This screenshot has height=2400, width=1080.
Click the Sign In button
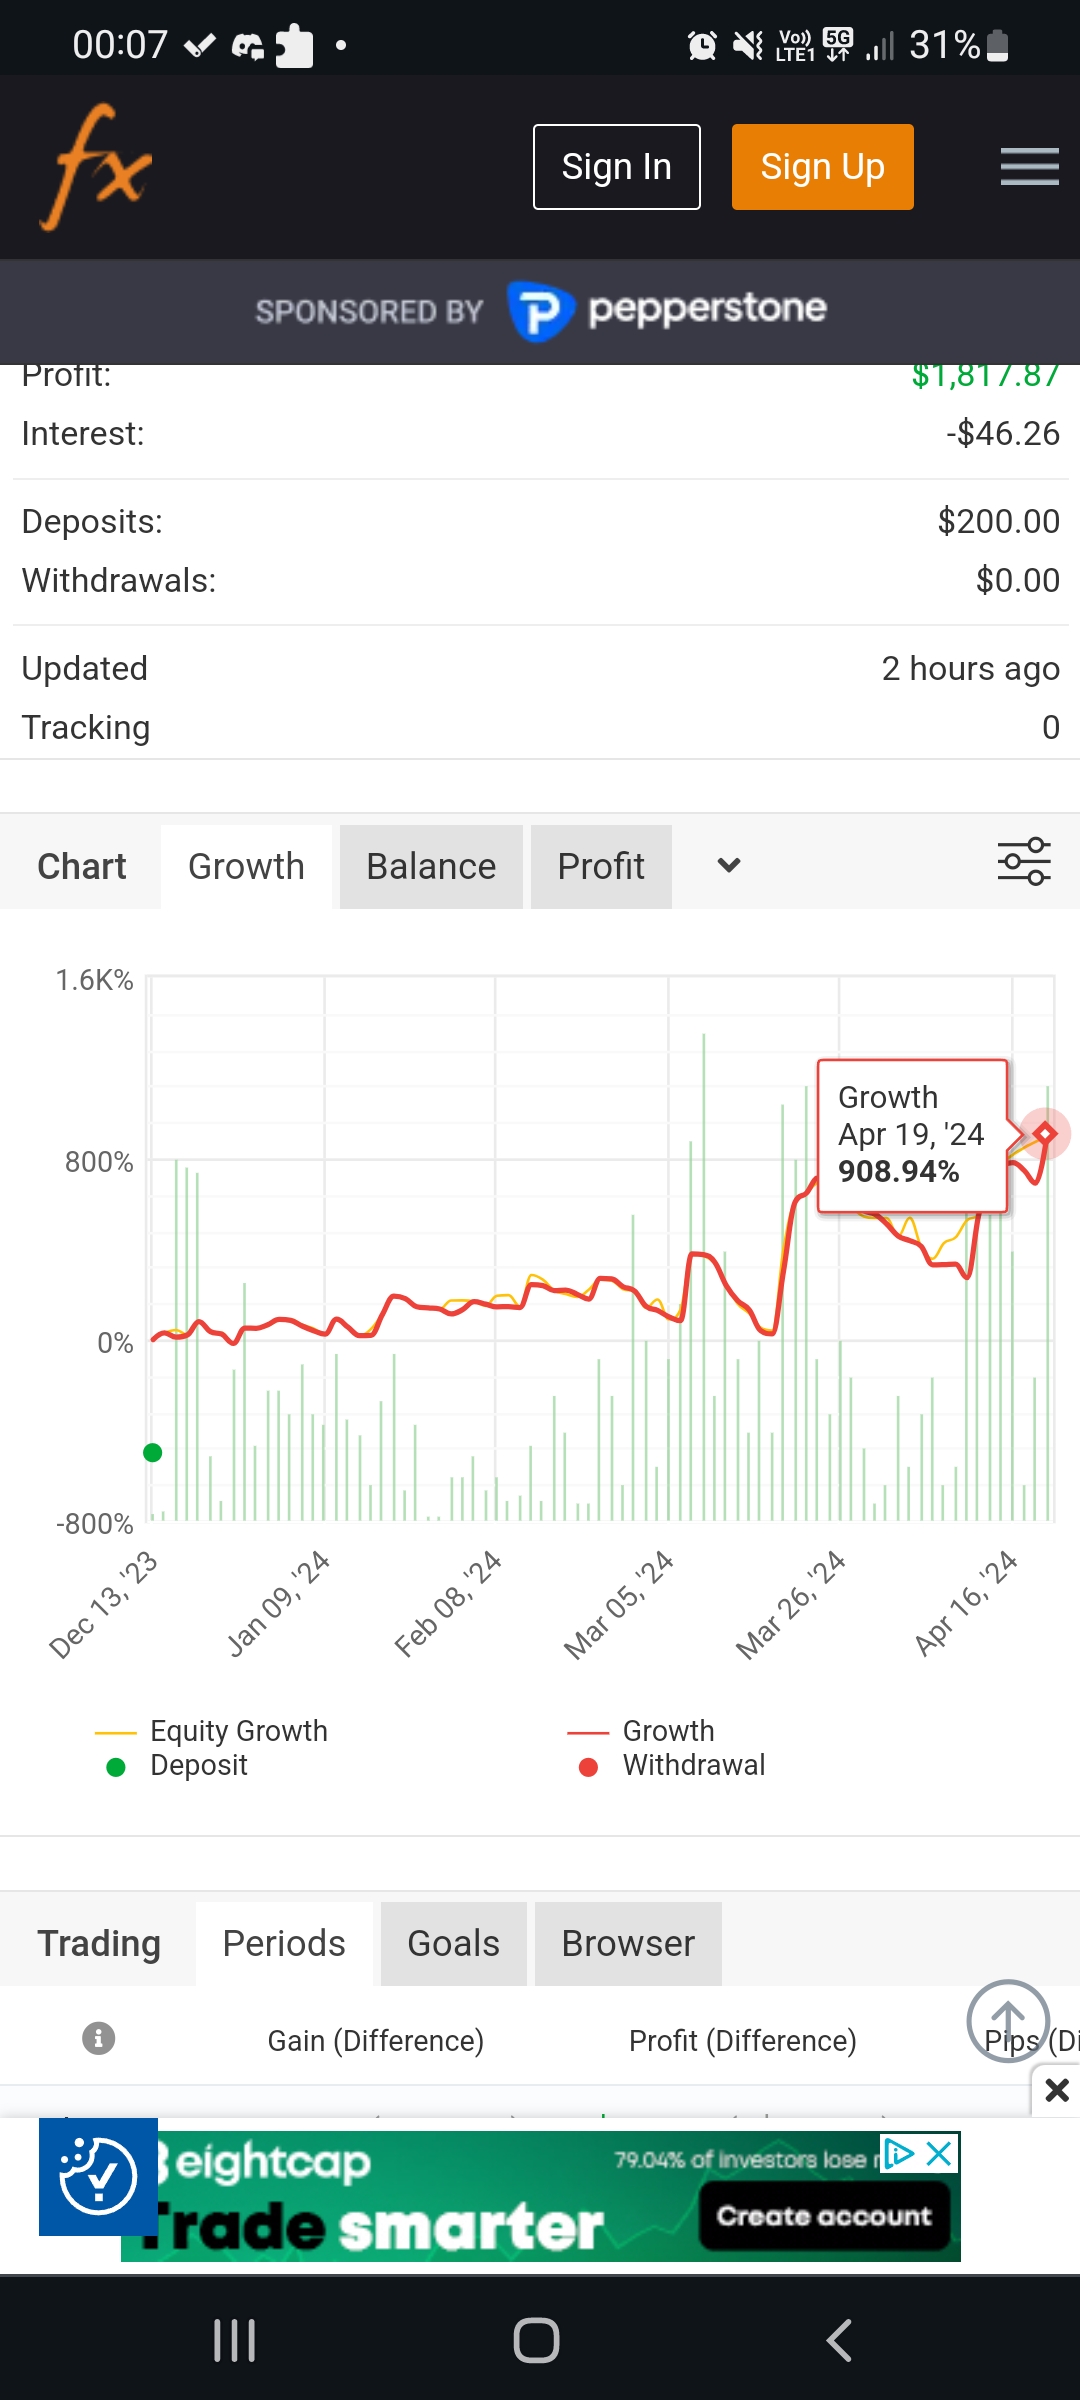[616, 167]
